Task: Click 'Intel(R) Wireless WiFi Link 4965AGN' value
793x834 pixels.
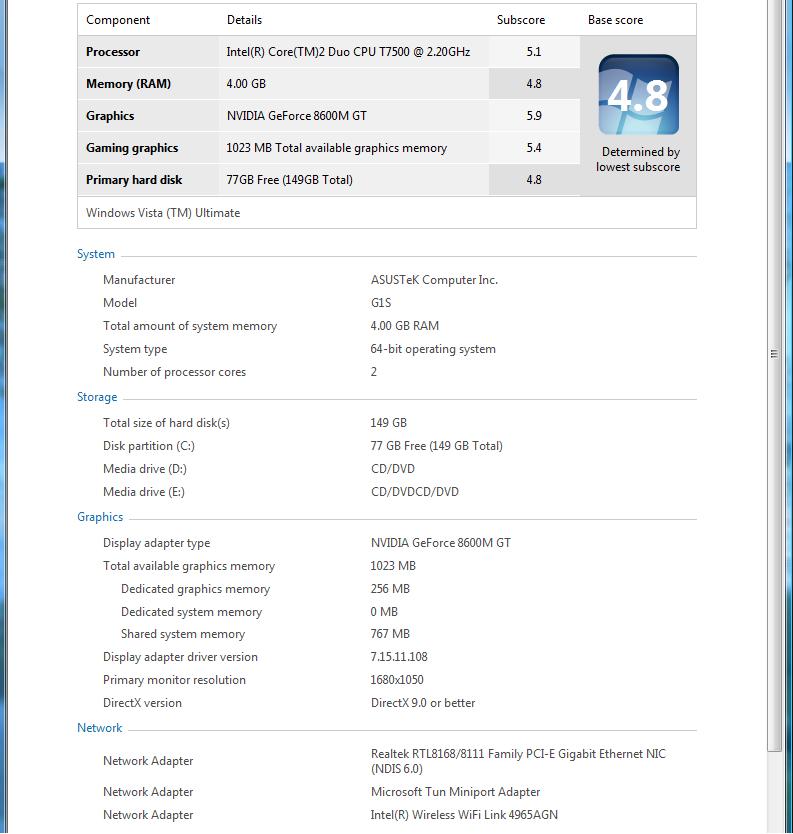Action: [x=464, y=815]
